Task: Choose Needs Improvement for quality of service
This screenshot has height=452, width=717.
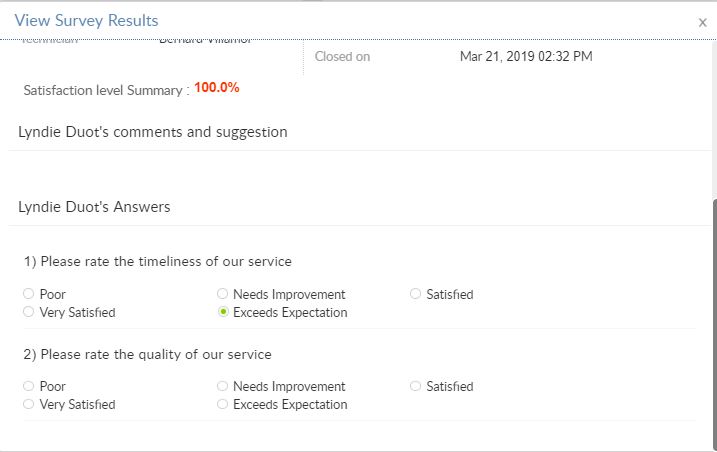Action: [x=223, y=387]
